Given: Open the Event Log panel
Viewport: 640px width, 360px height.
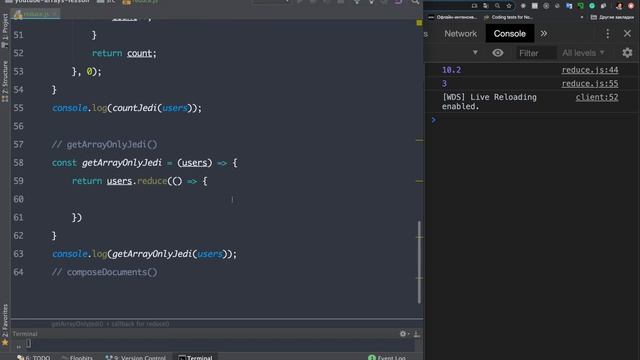Looking at the screenshot, I should 387,358.
